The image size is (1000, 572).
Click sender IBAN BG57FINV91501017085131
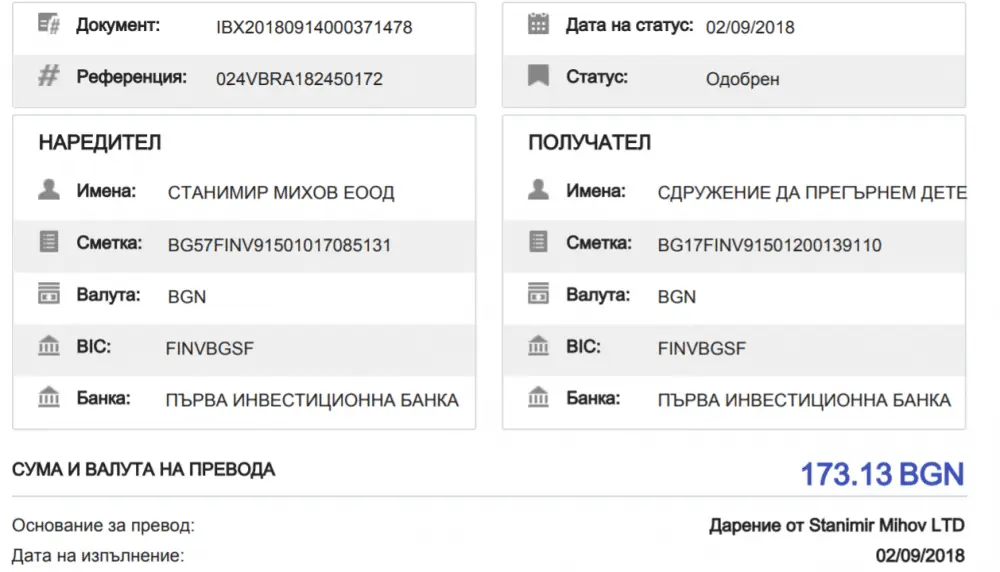[279, 245]
